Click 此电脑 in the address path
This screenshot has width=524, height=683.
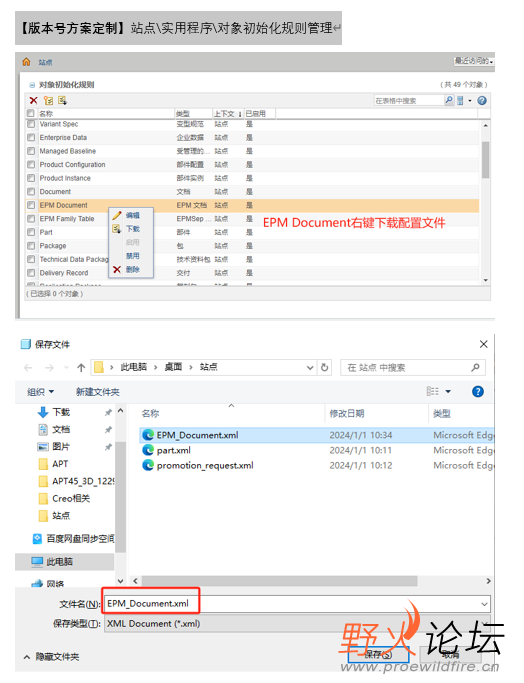coord(134,367)
